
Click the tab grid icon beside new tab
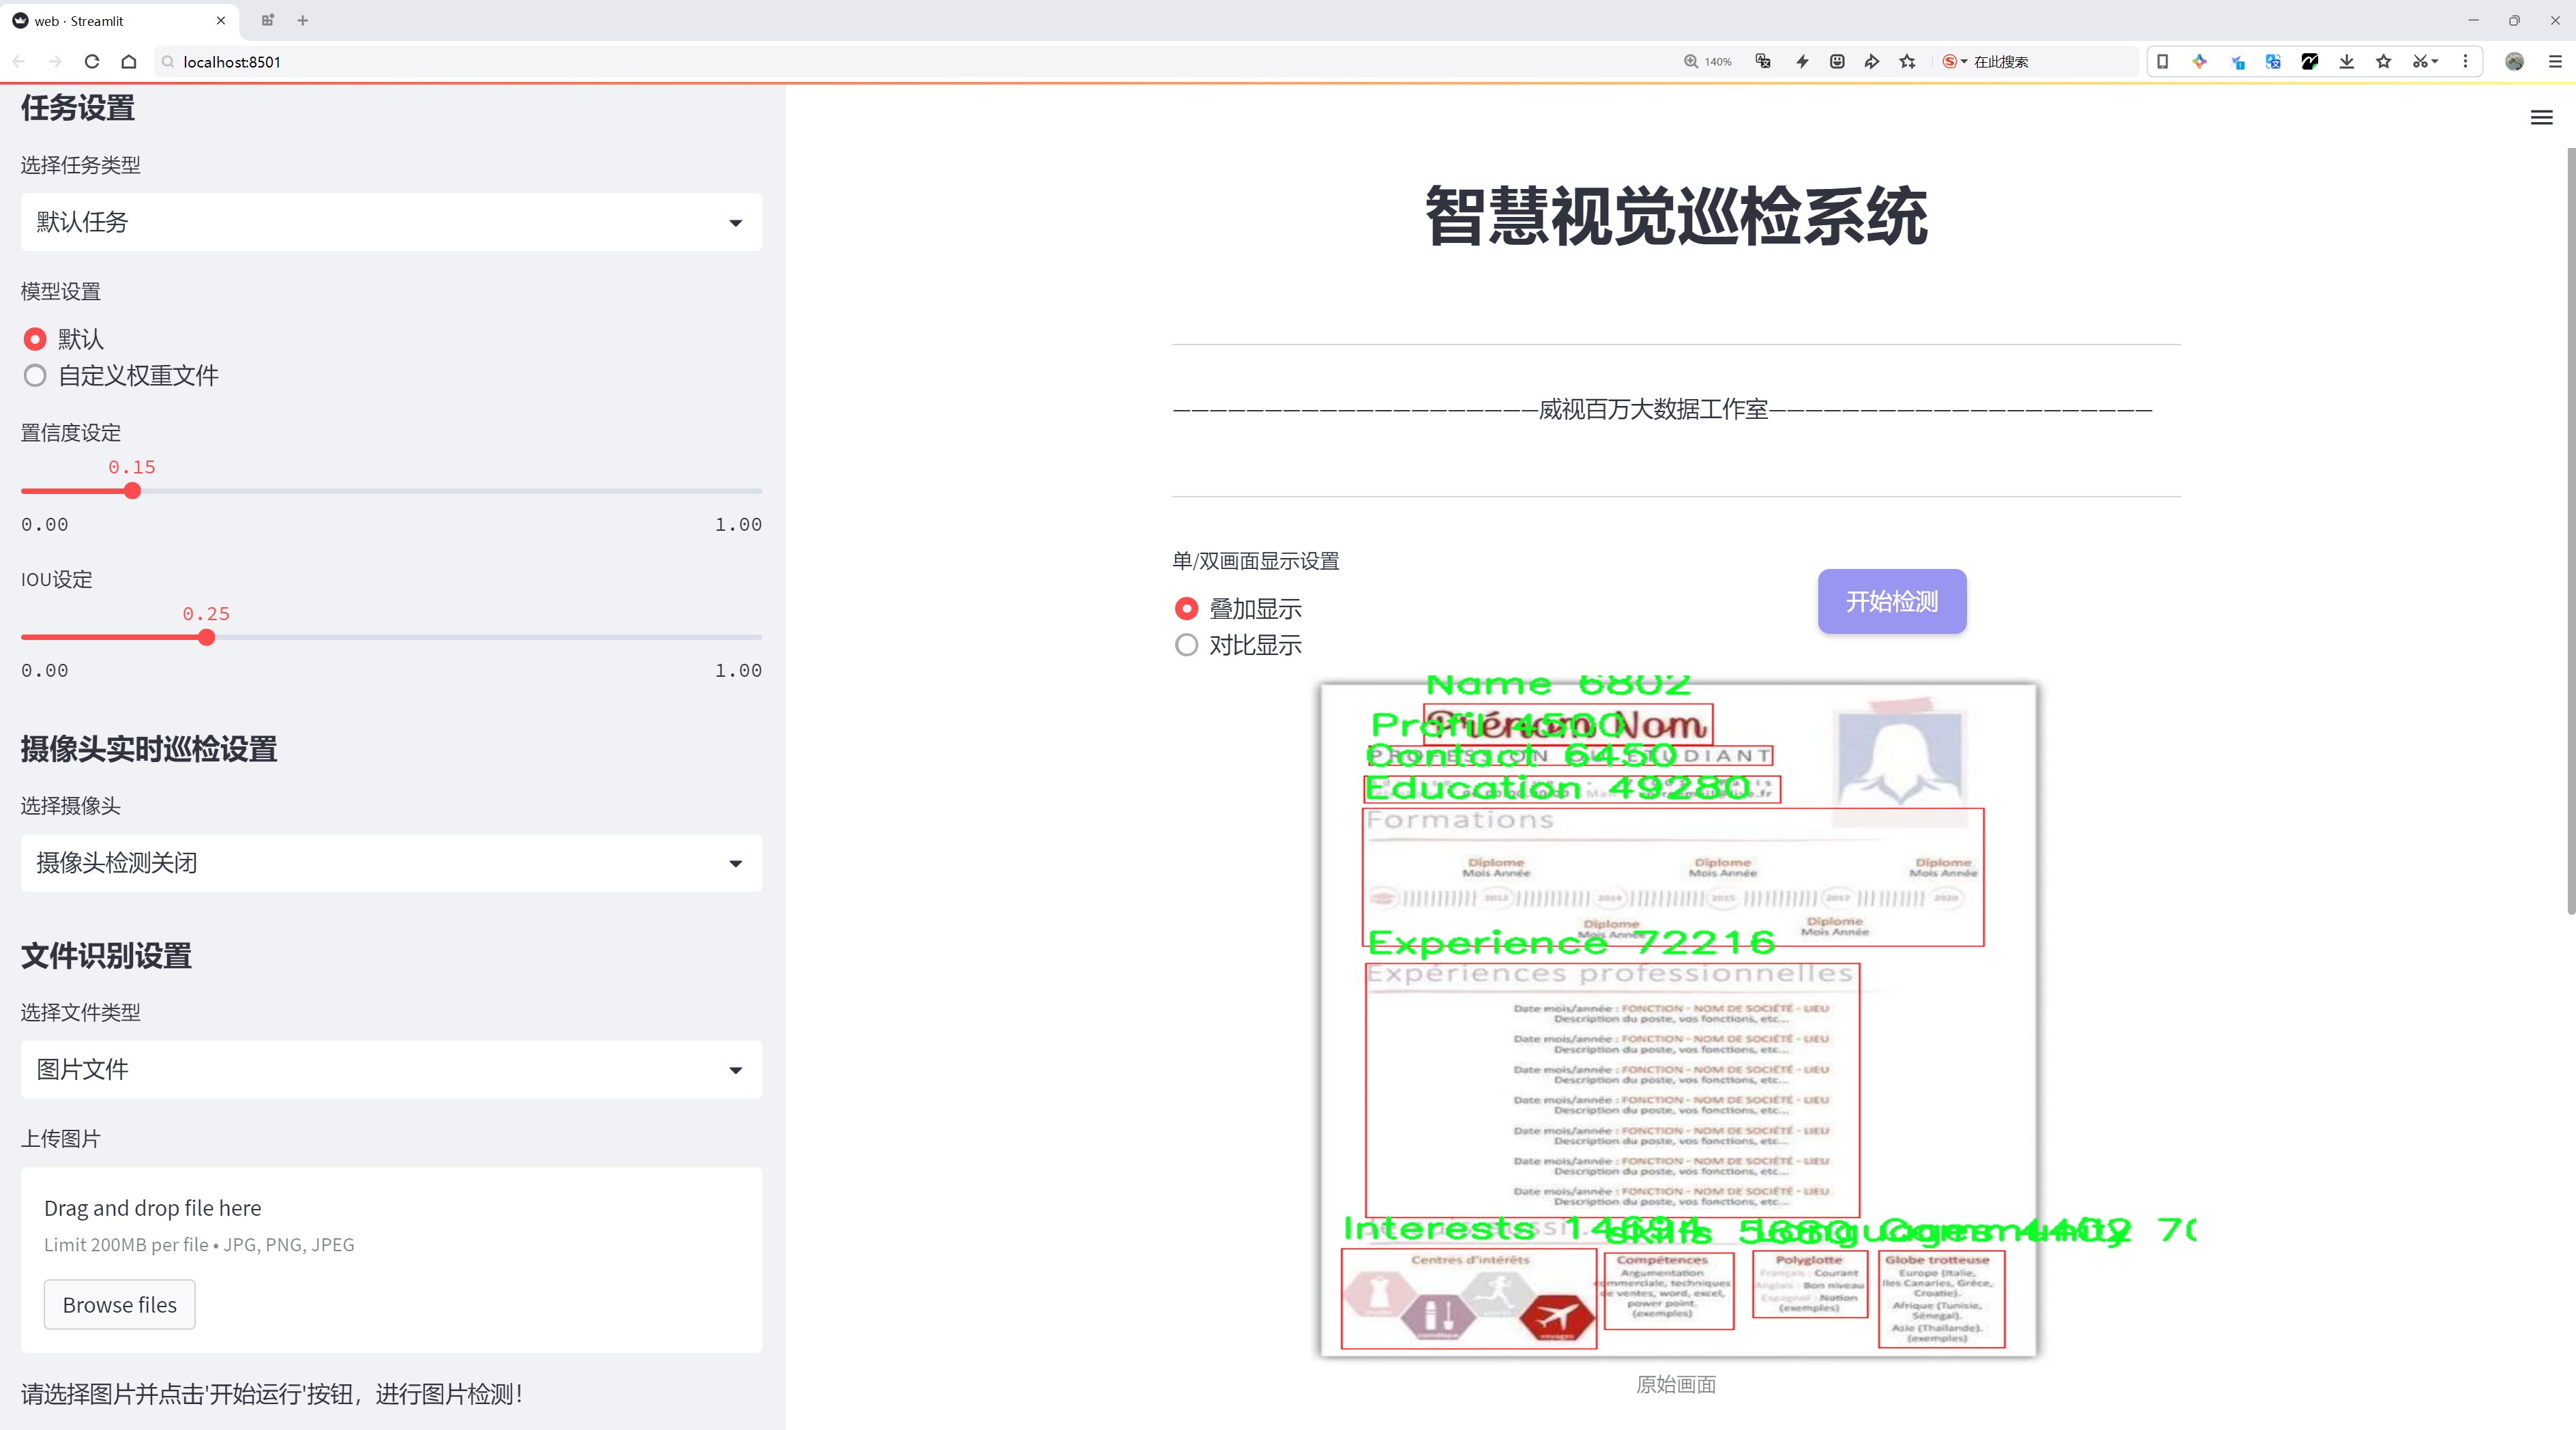[x=267, y=20]
